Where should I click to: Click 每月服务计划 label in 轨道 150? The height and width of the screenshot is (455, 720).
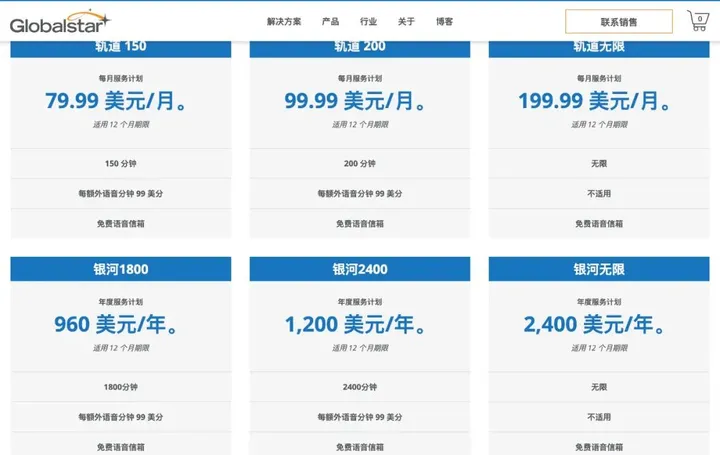click(121, 79)
